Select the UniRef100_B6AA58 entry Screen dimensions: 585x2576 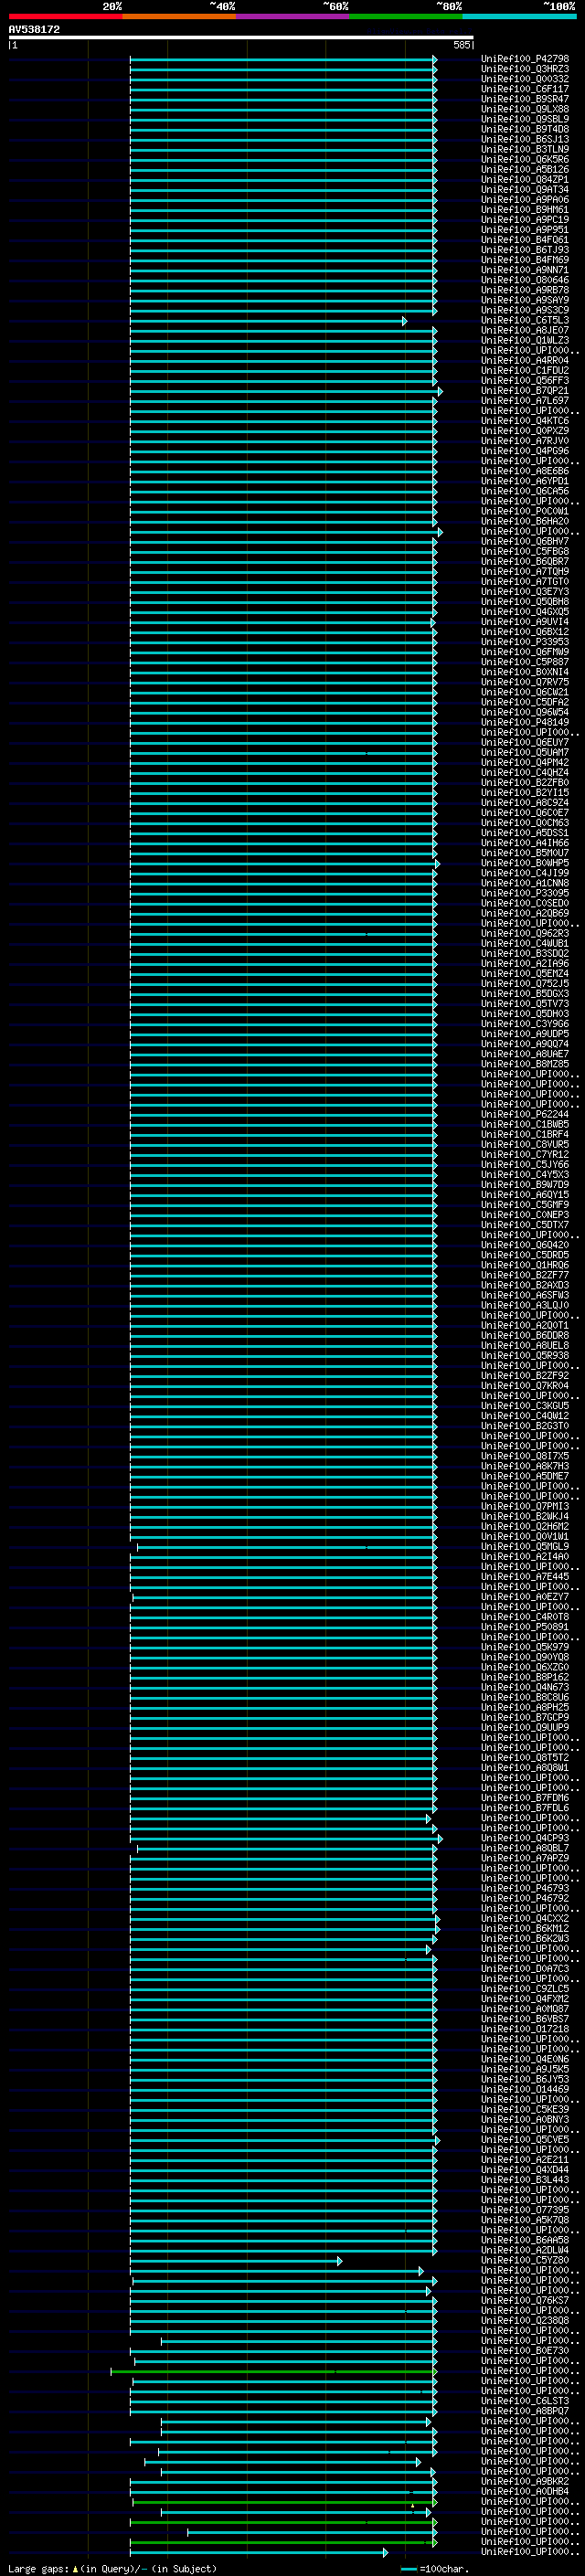point(525,2240)
